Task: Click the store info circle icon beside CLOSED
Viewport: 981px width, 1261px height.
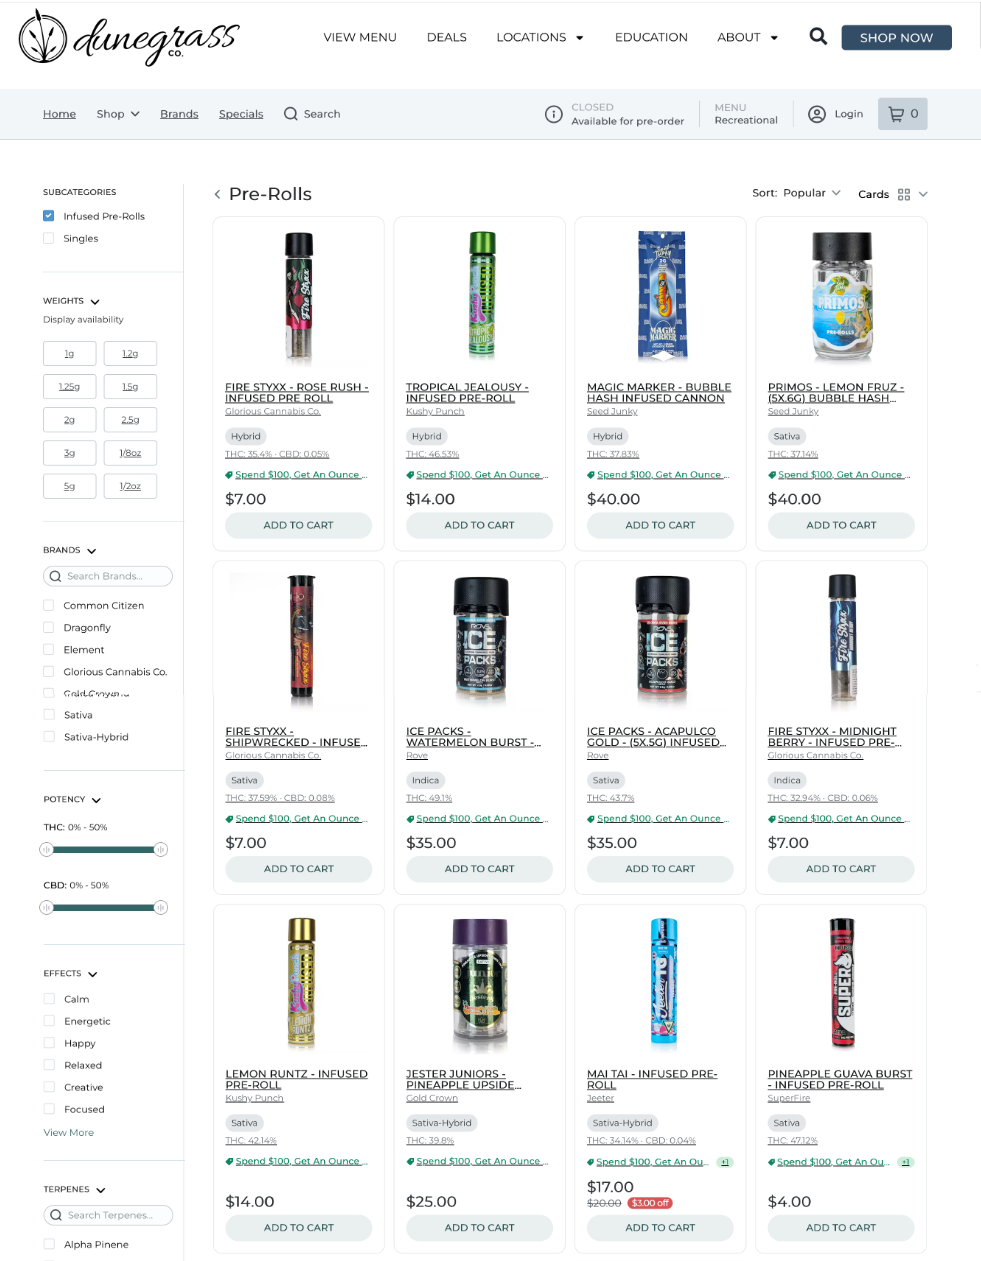Action: 553,114
